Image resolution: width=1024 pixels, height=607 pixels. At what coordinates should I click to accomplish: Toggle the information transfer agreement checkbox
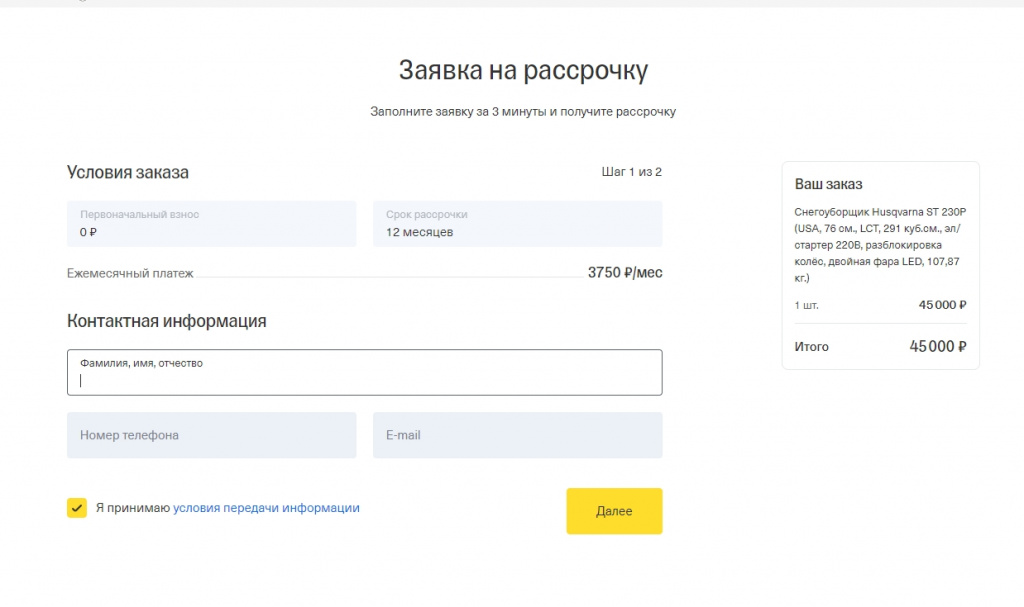(x=76, y=507)
